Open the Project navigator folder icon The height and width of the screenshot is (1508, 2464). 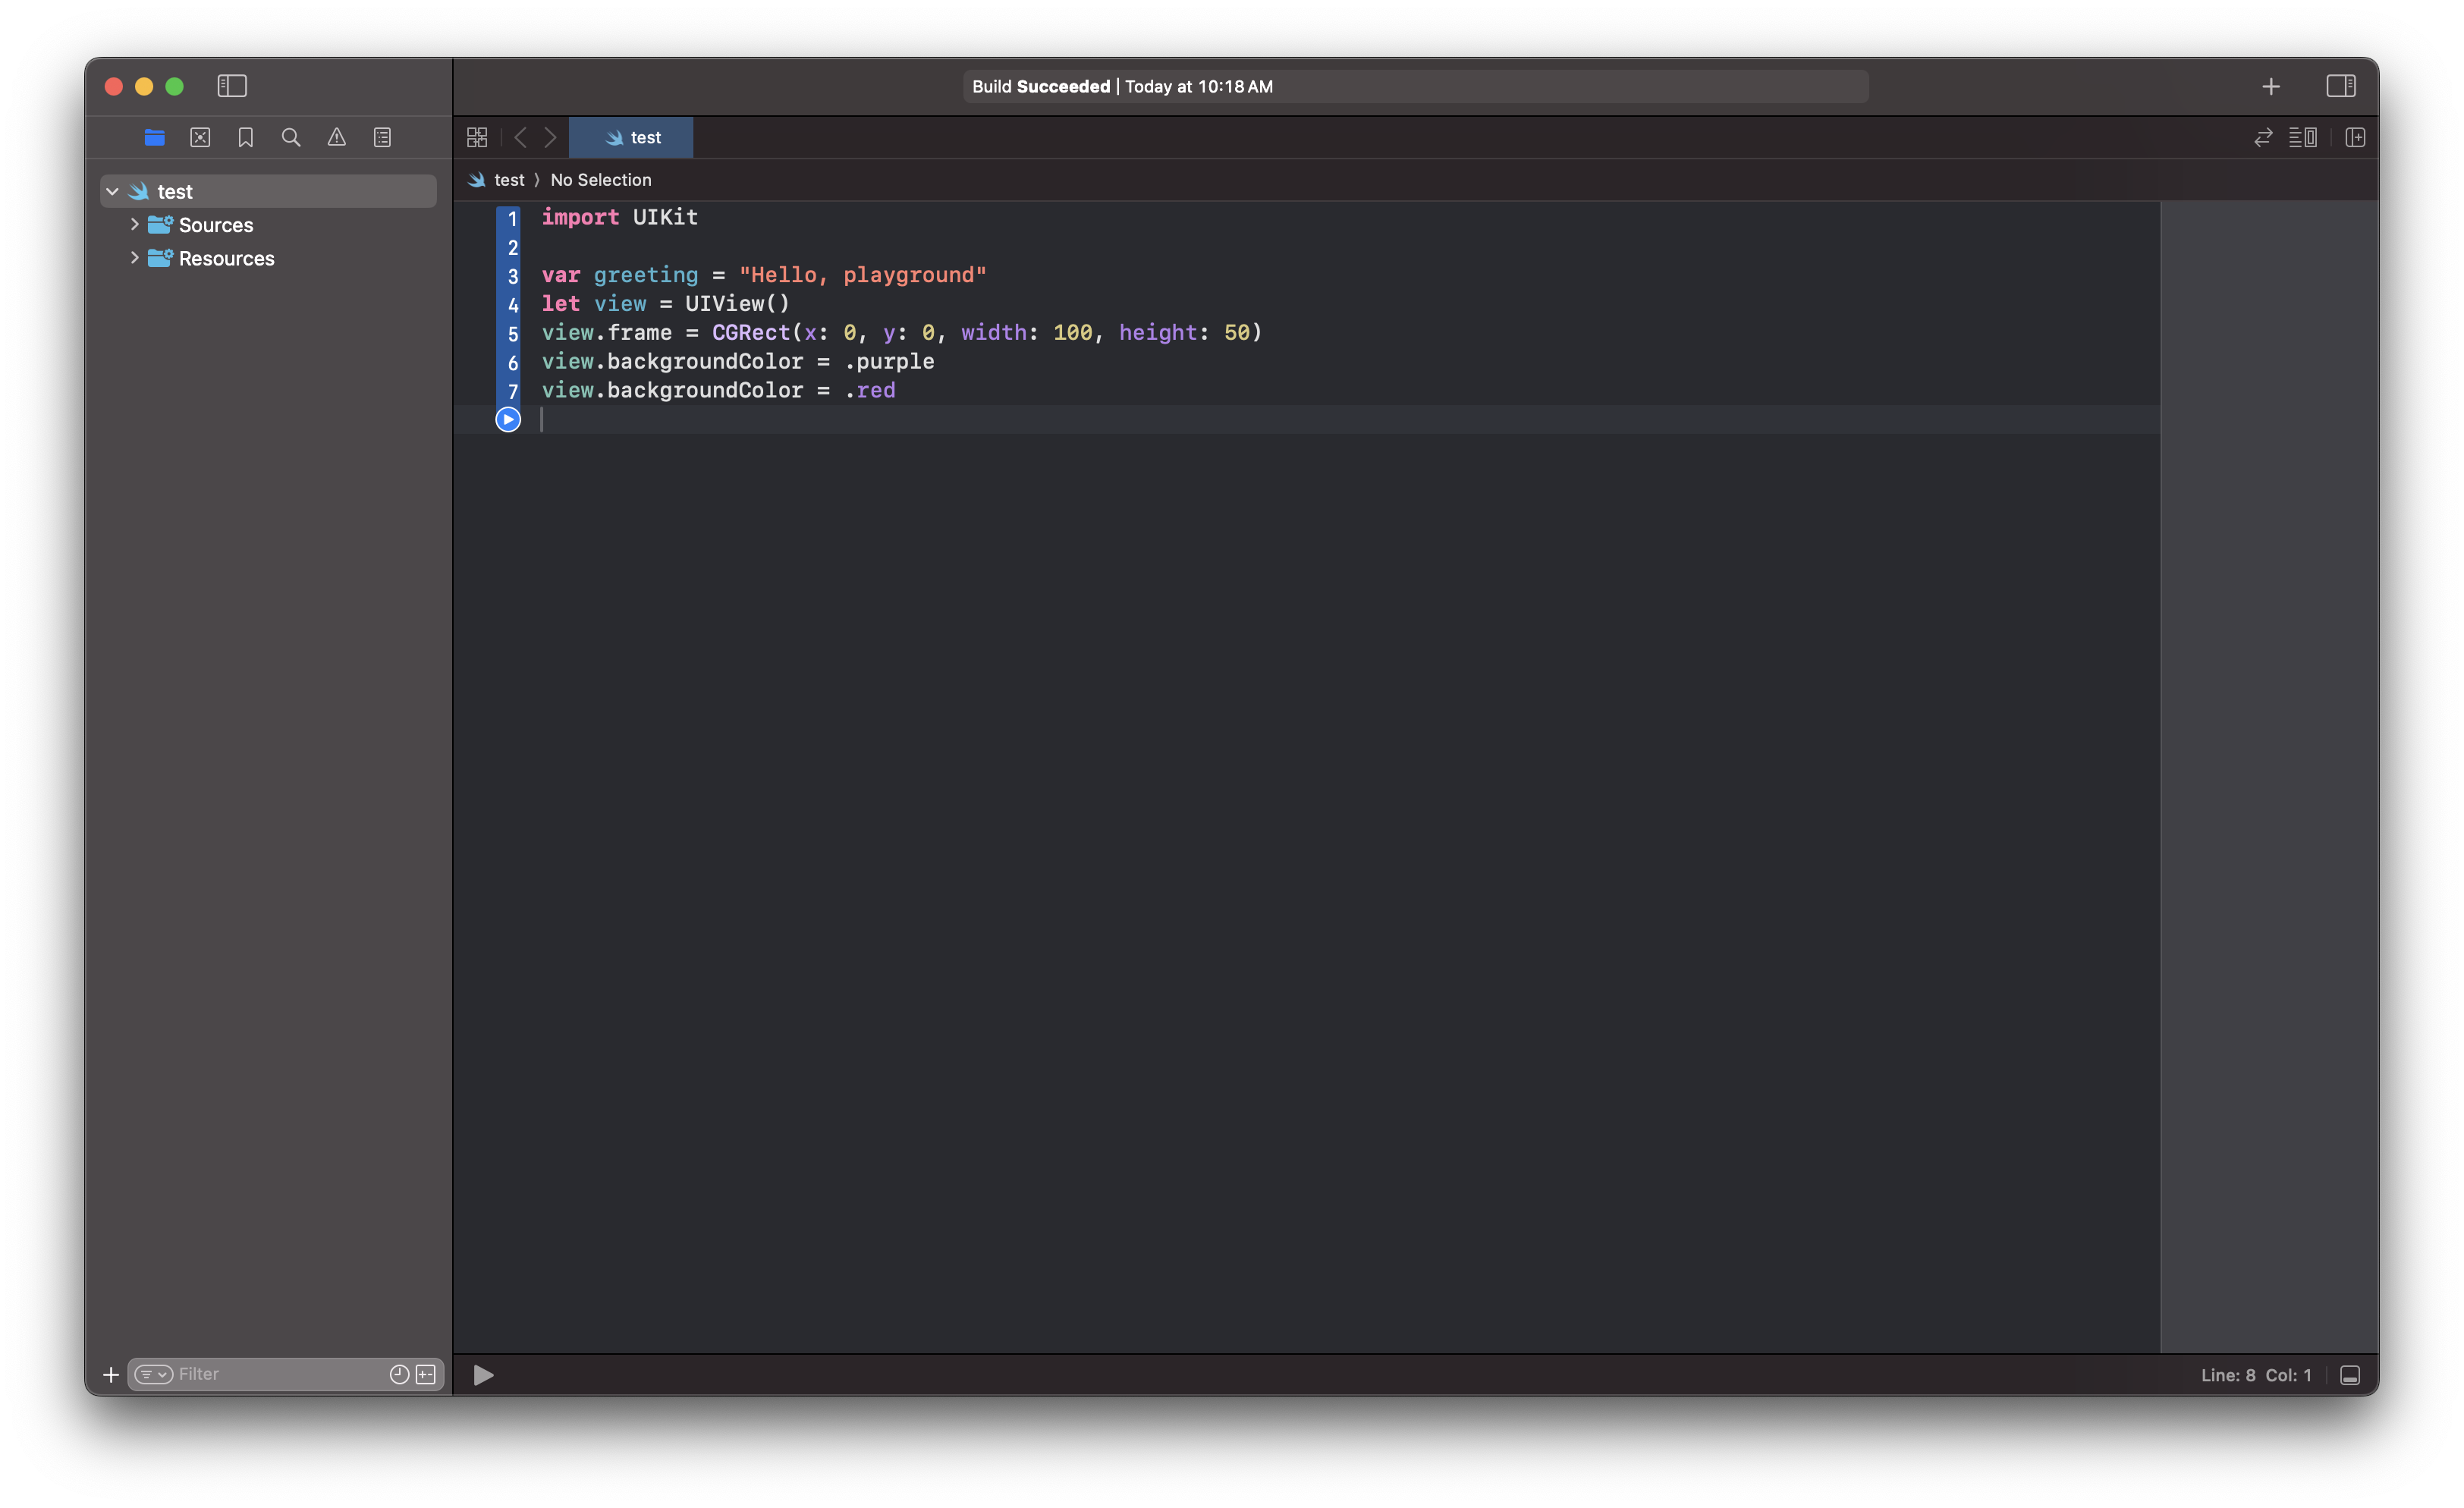click(x=154, y=137)
